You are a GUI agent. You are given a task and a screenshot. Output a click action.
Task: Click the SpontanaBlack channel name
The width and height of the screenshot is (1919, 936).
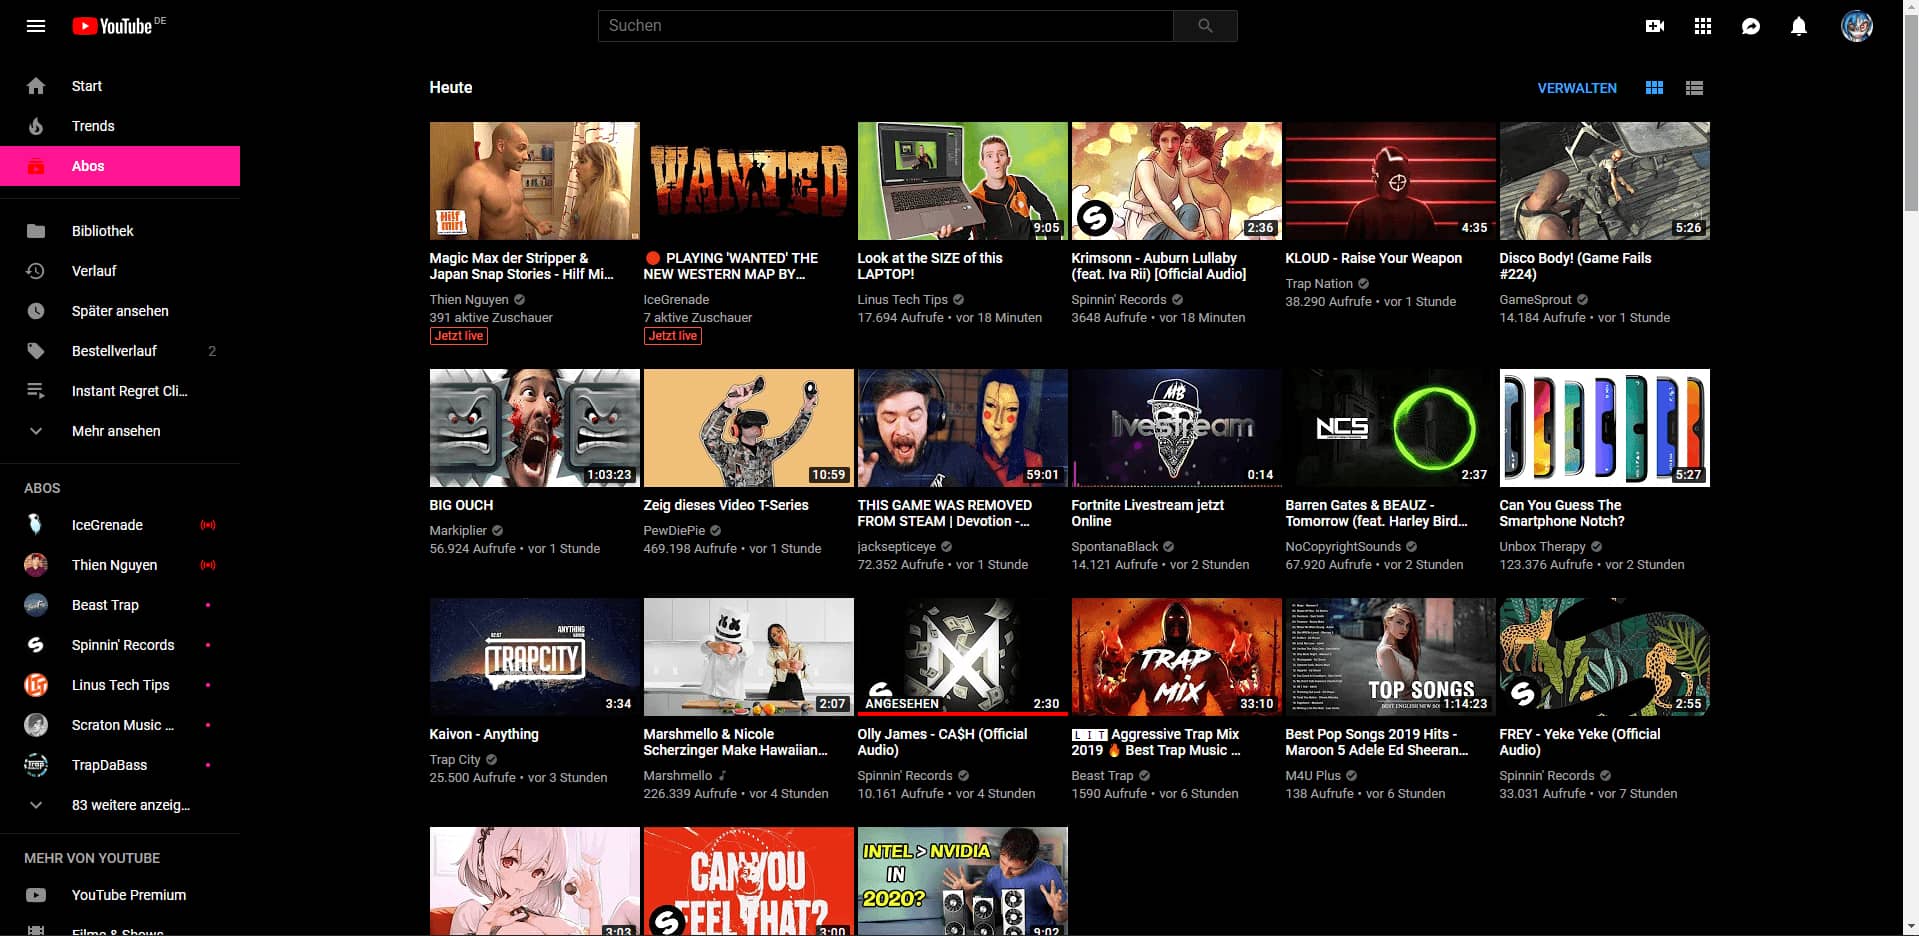pyautogui.click(x=1114, y=547)
